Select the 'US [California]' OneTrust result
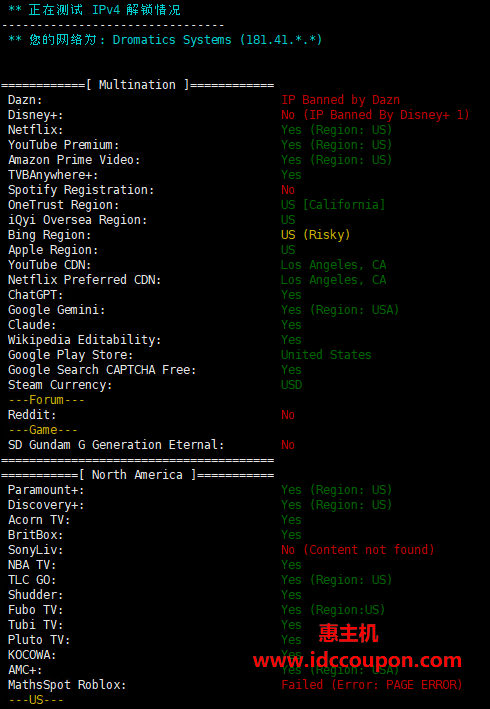 click(x=333, y=205)
